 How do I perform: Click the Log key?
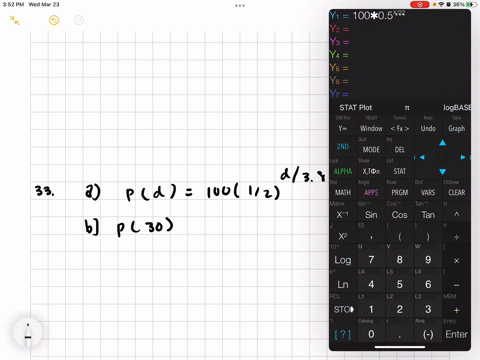point(343,260)
